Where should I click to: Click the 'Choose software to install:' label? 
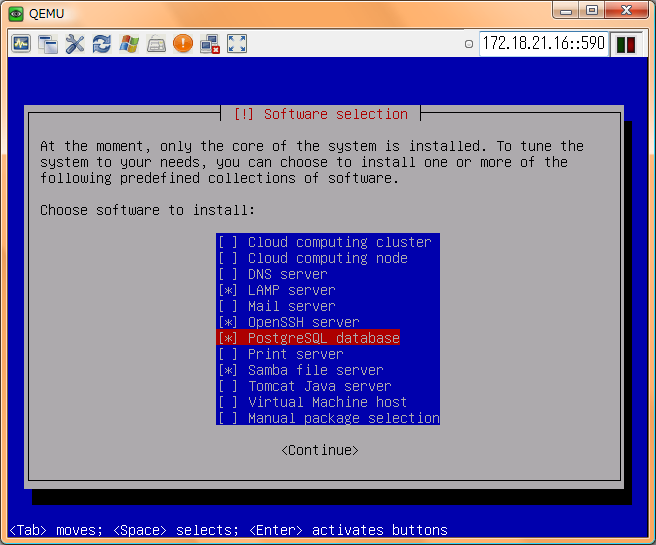click(x=147, y=210)
